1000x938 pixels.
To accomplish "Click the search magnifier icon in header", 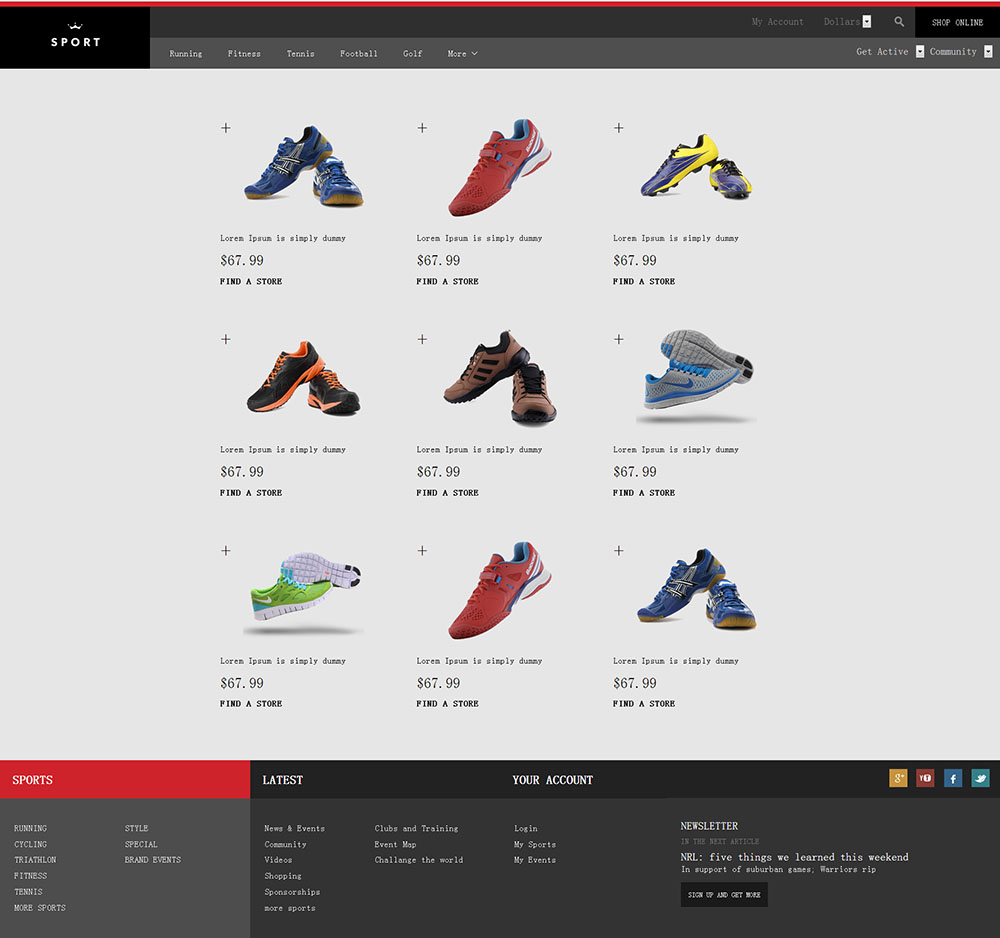I will 899,22.
